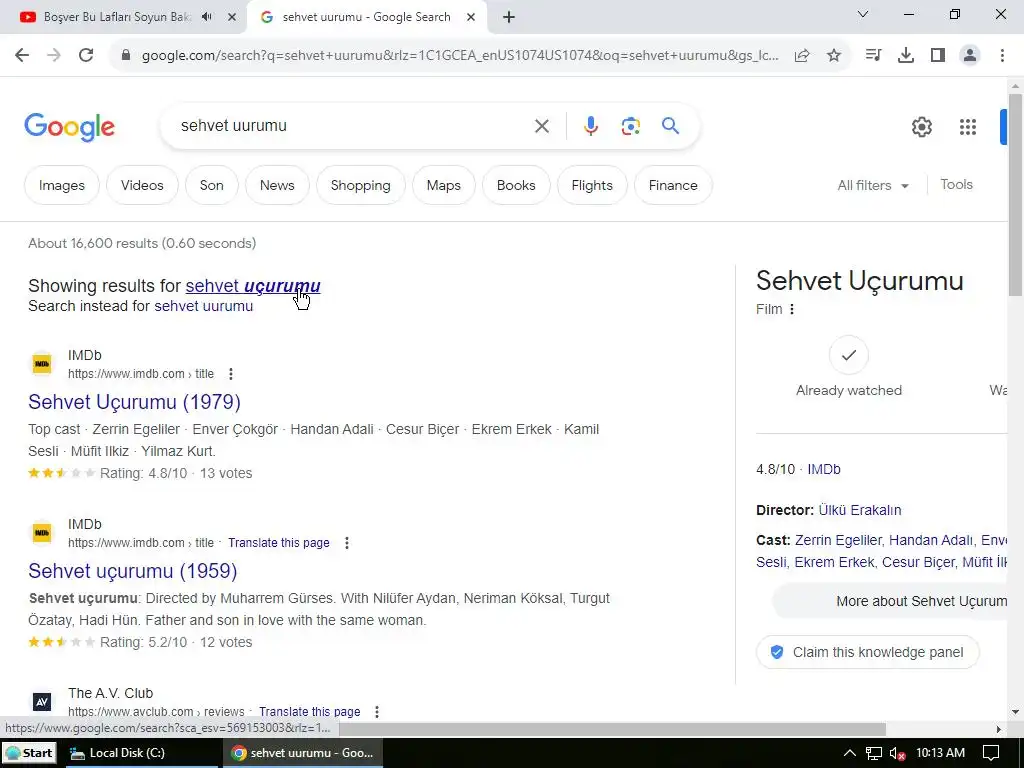1024x768 pixels.
Task: Go forward using the navigation arrow
Action: pyautogui.click(x=54, y=56)
